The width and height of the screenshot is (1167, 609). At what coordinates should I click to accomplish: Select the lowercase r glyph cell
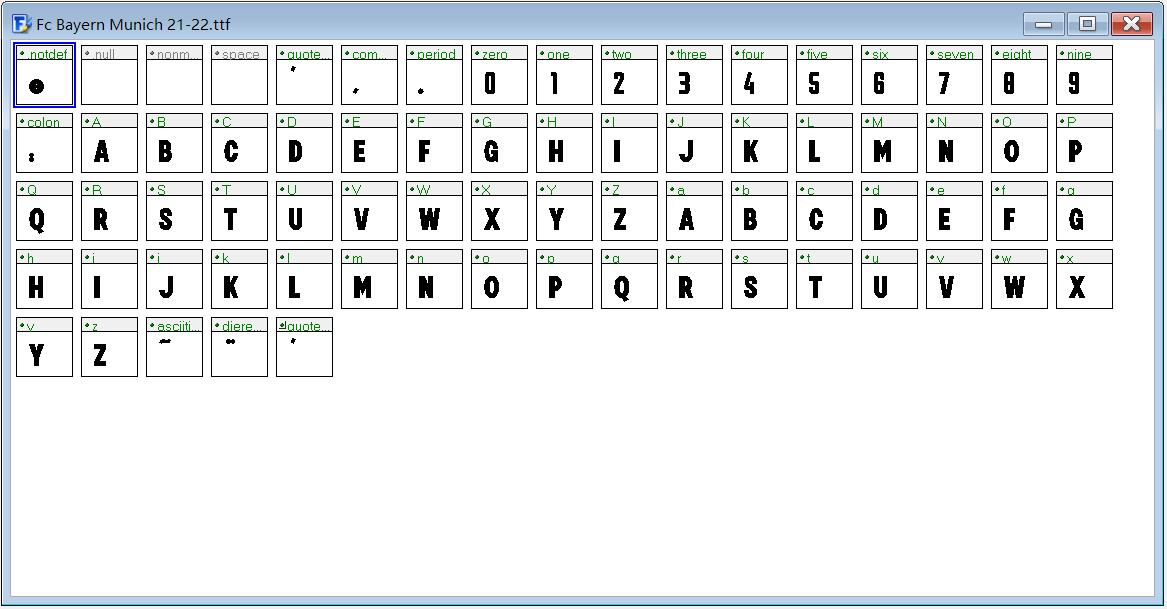coord(694,279)
